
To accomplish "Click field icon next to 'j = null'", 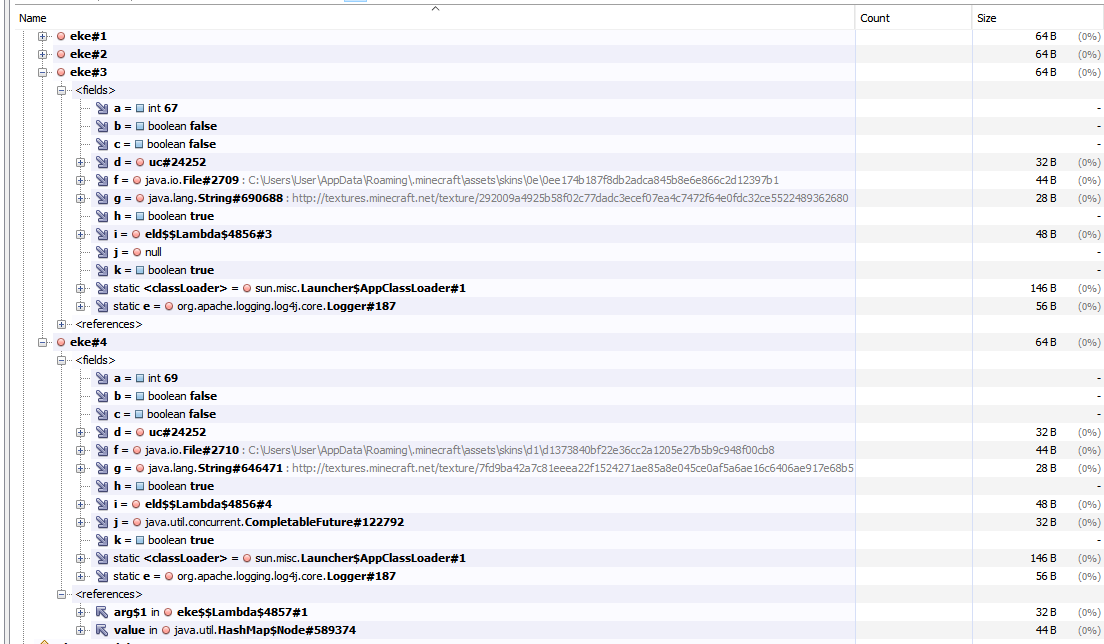I will coord(102,252).
